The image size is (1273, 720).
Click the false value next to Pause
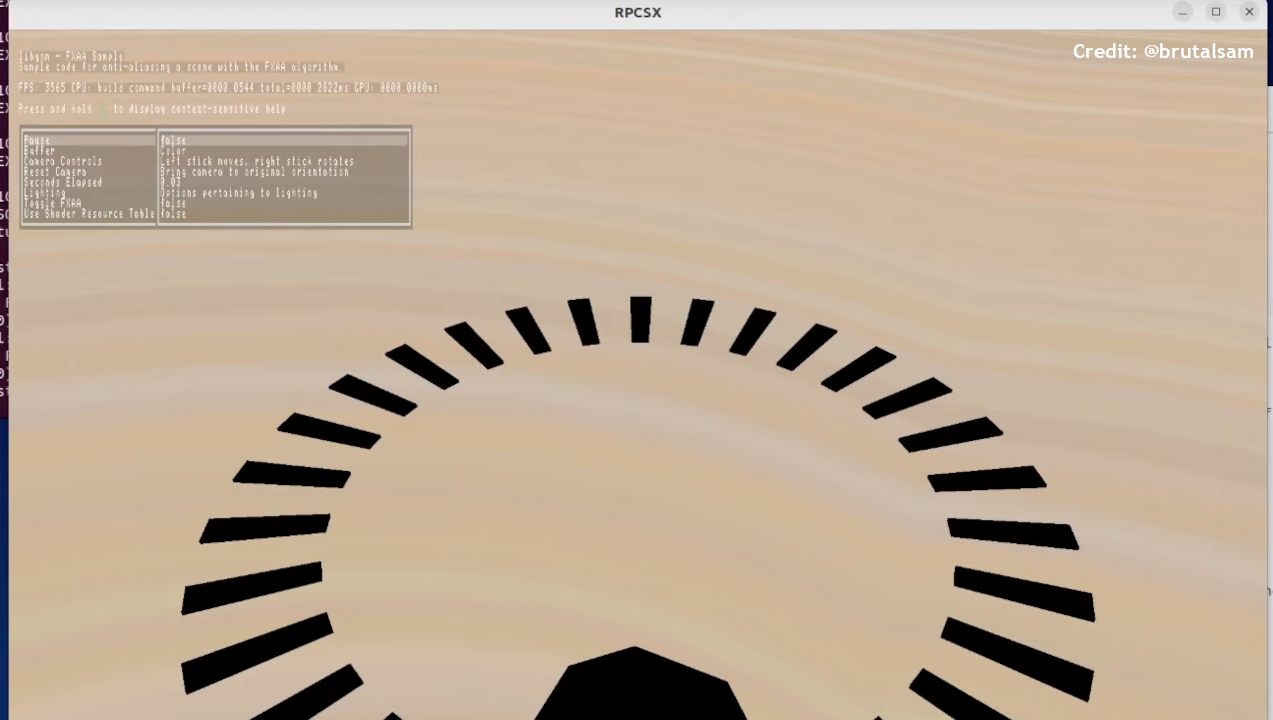[x=172, y=140]
